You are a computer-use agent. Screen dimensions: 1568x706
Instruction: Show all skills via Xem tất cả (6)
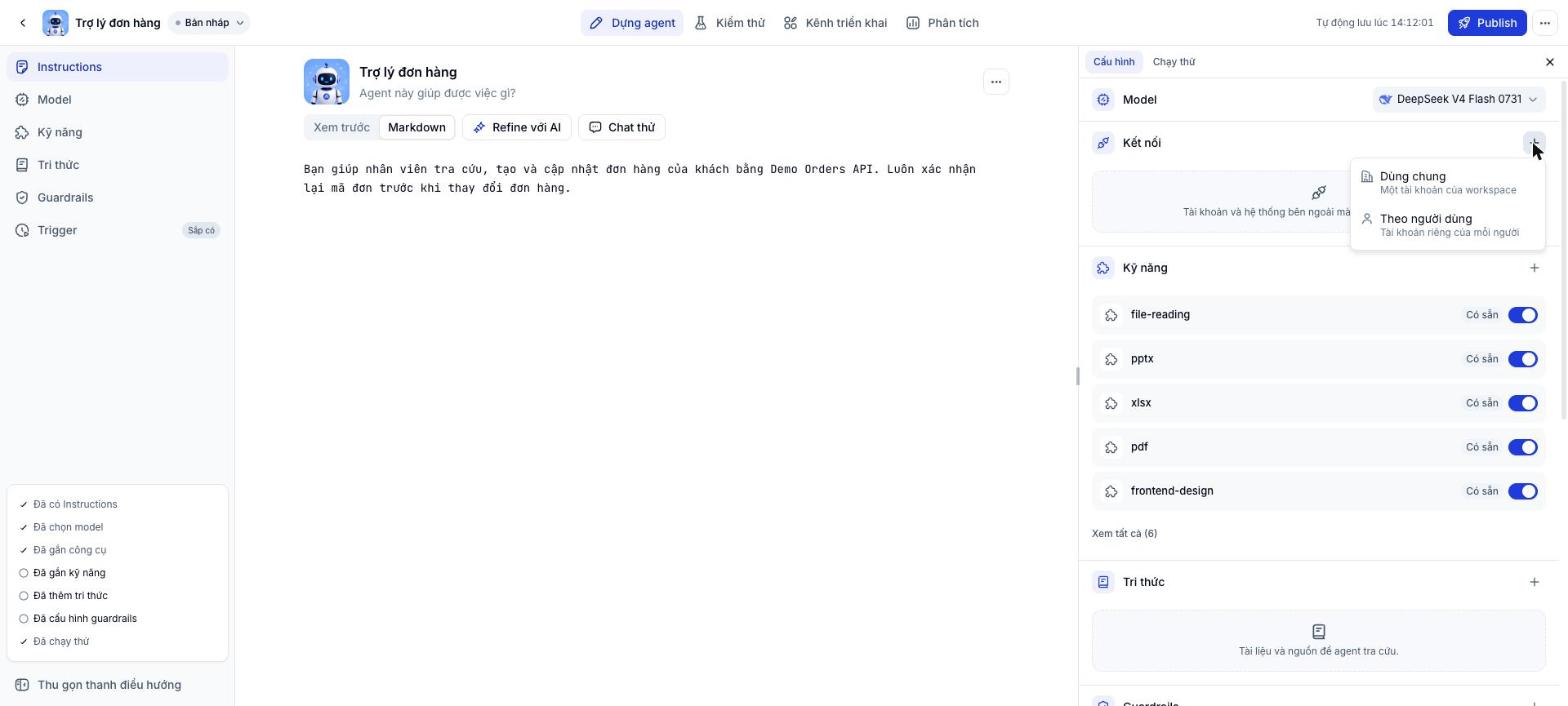pyautogui.click(x=1124, y=533)
